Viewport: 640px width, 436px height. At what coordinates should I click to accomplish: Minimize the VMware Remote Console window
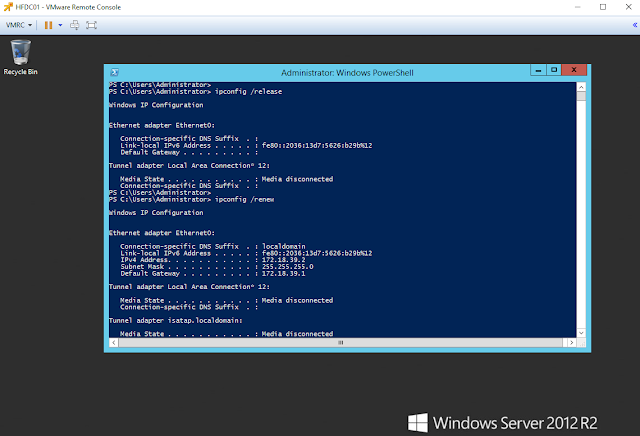[x=578, y=7]
